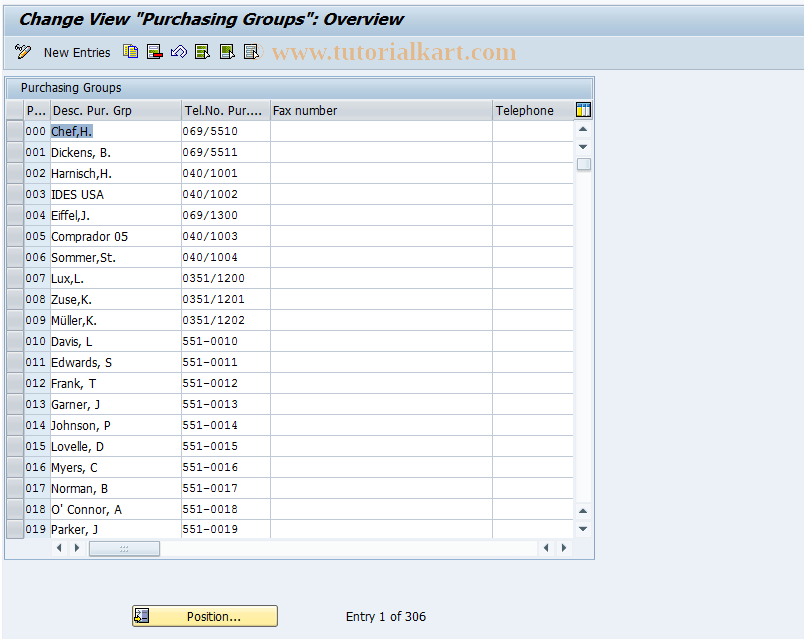Image resolution: width=804 pixels, height=639 pixels.
Task: Click the horizontal scroll right arrow
Action: (x=563, y=548)
